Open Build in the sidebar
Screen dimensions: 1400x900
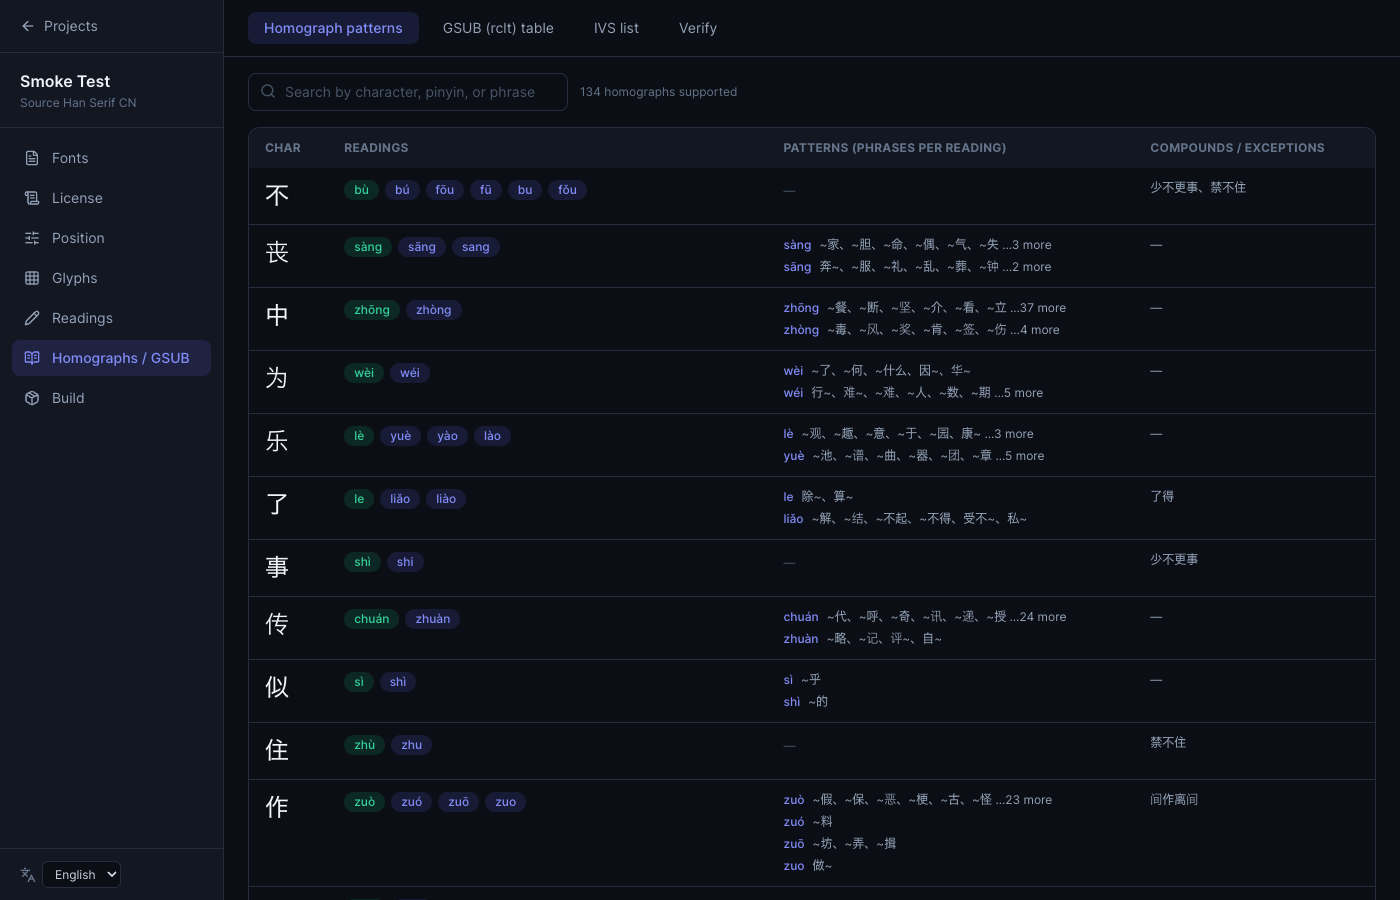click(x=111, y=398)
